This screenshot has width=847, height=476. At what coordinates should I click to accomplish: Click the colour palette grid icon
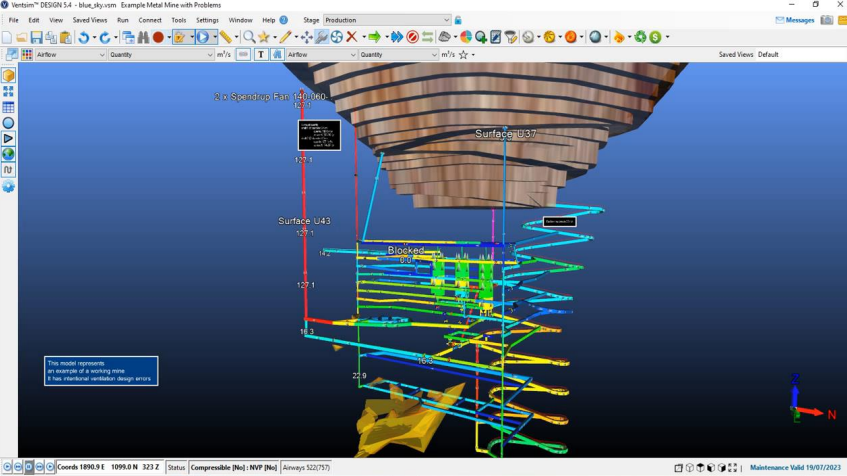pos(27,55)
